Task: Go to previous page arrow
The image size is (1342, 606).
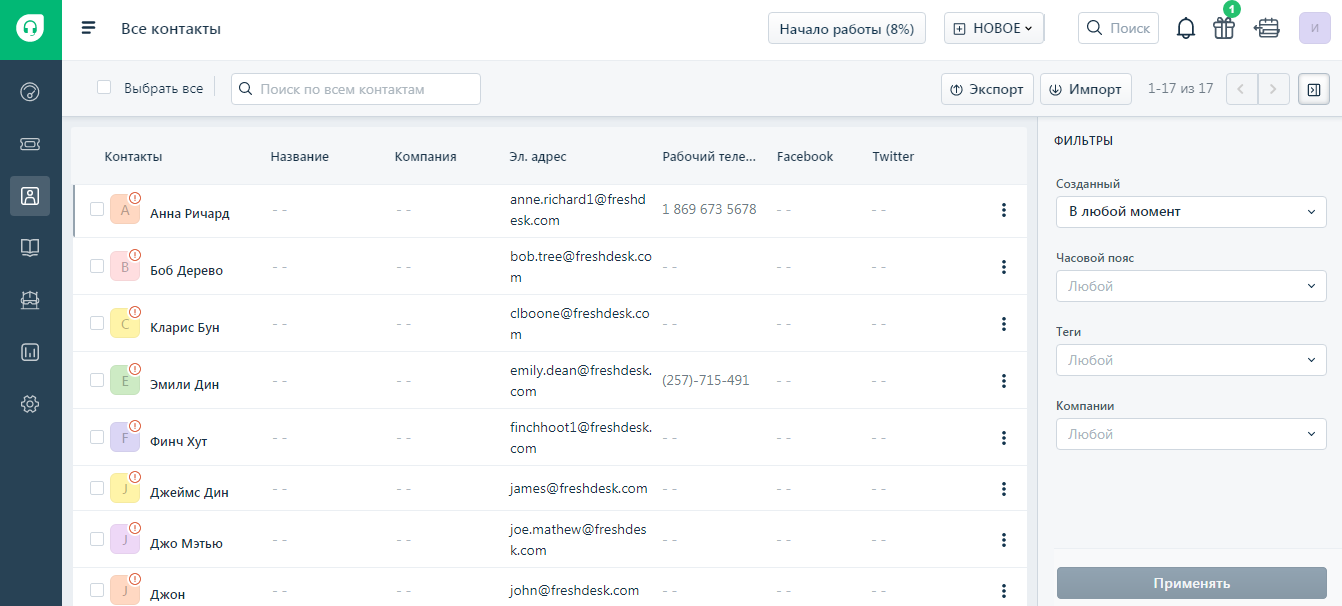Action: [1241, 89]
